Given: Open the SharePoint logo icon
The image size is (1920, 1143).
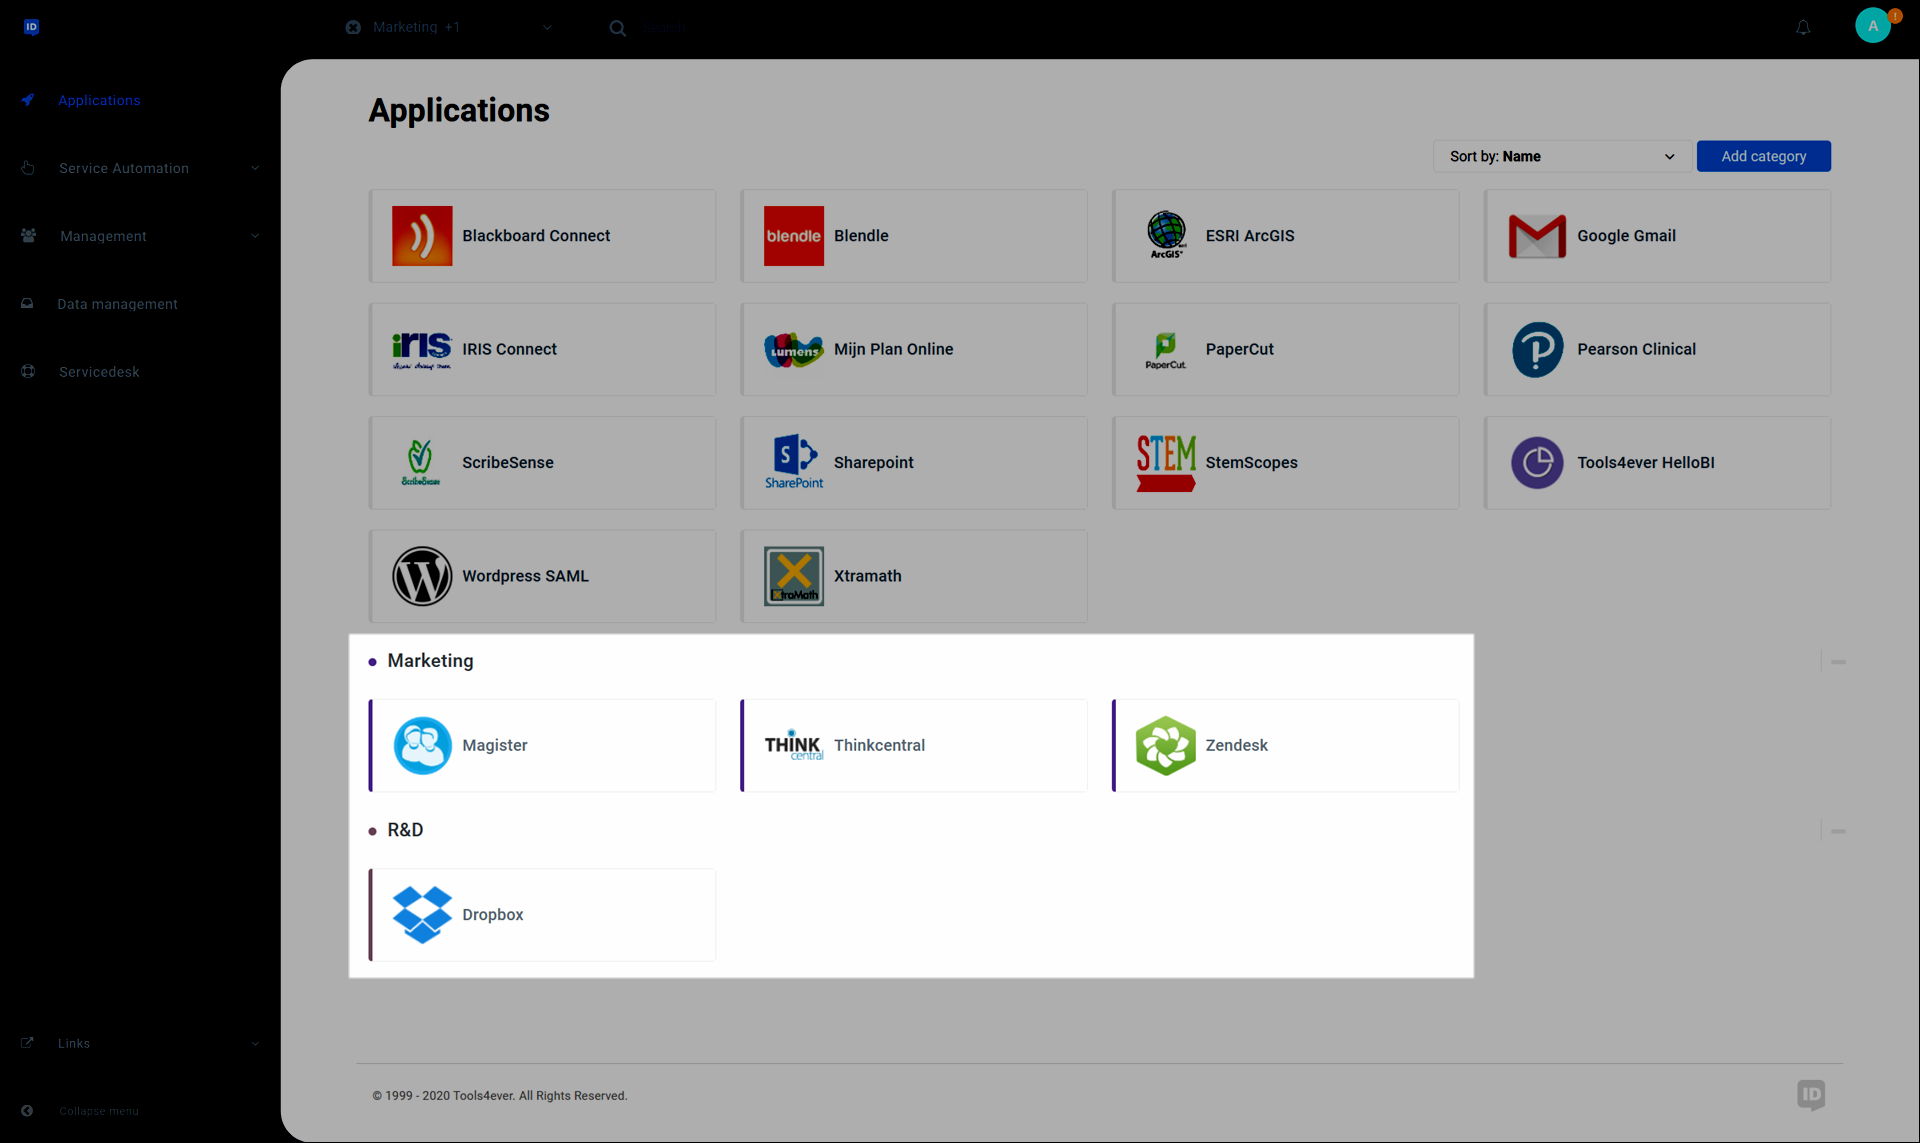Looking at the screenshot, I should tap(794, 463).
